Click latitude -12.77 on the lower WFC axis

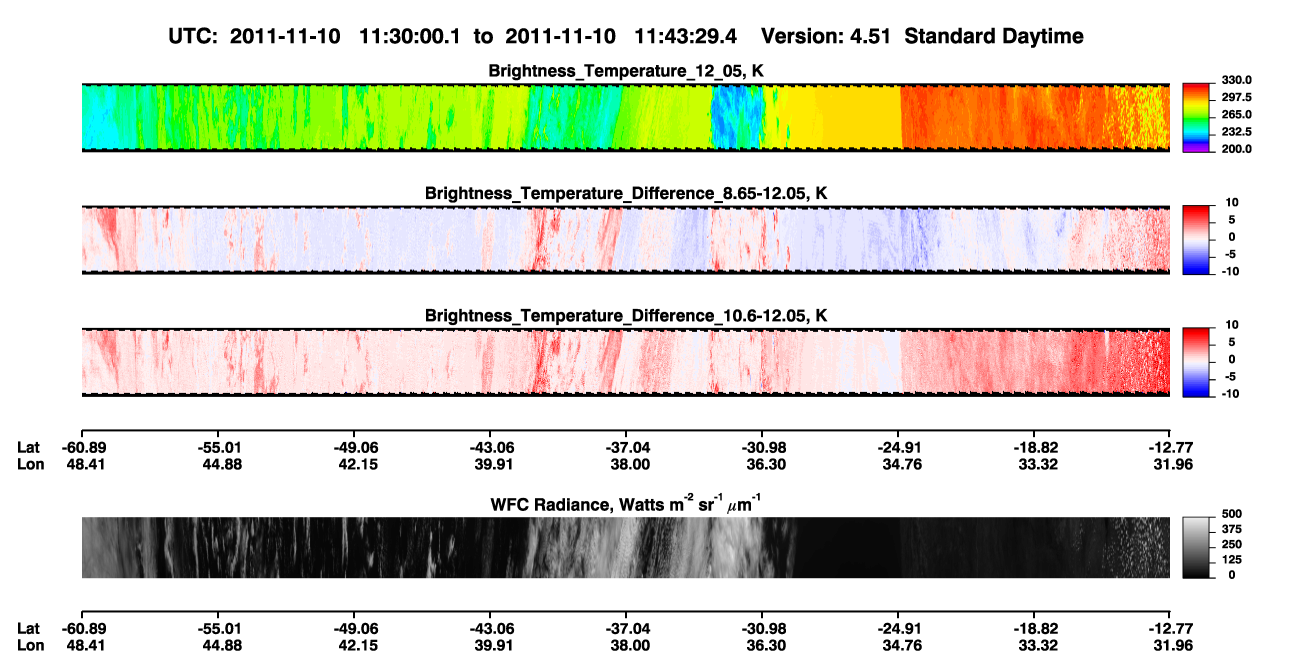pyautogui.click(x=1170, y=628)
